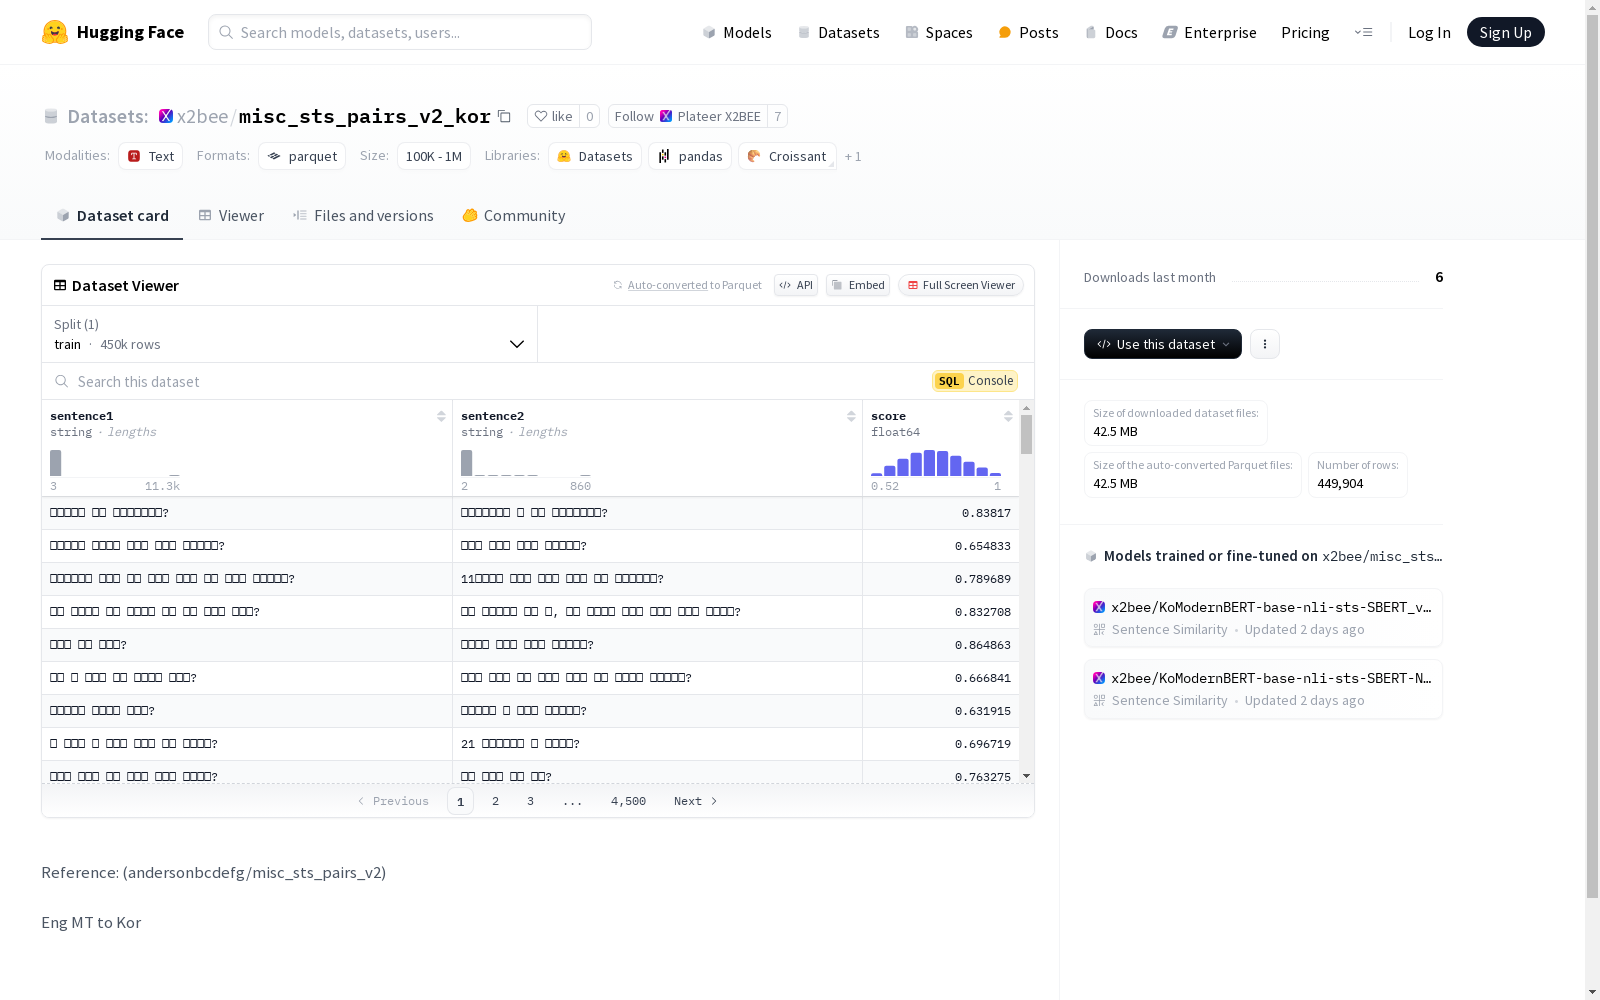The width and height of the screenshot is (1600, 1000).
Task: Open the navigation overflow menu icon
Action: (x=1363, y=32)
